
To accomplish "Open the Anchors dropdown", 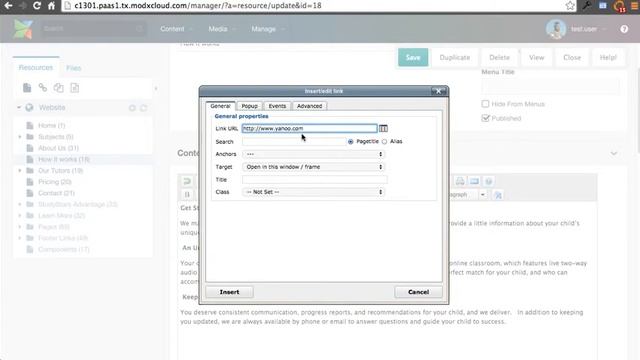I will pos(313,154).
